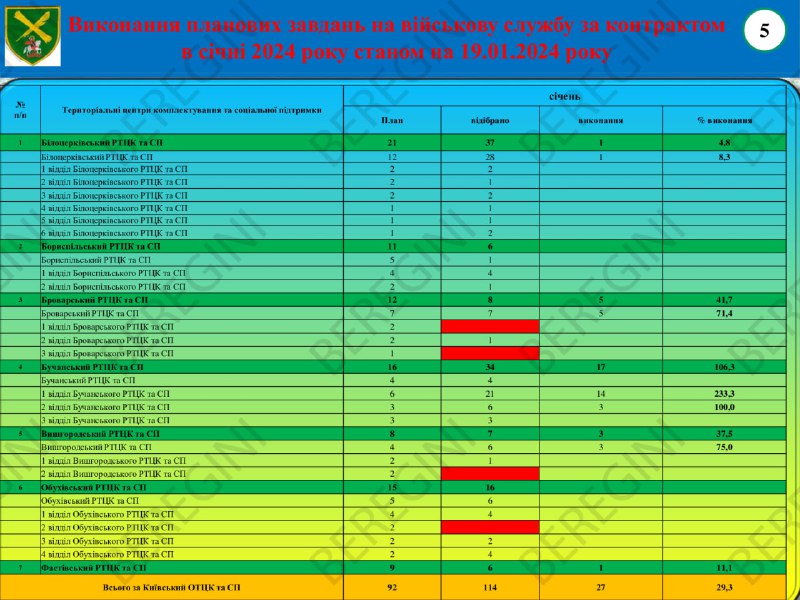The width and height of the screenshot is (800, 600).
Task: Click the total plan value '92'
Action: pos(392,588)
